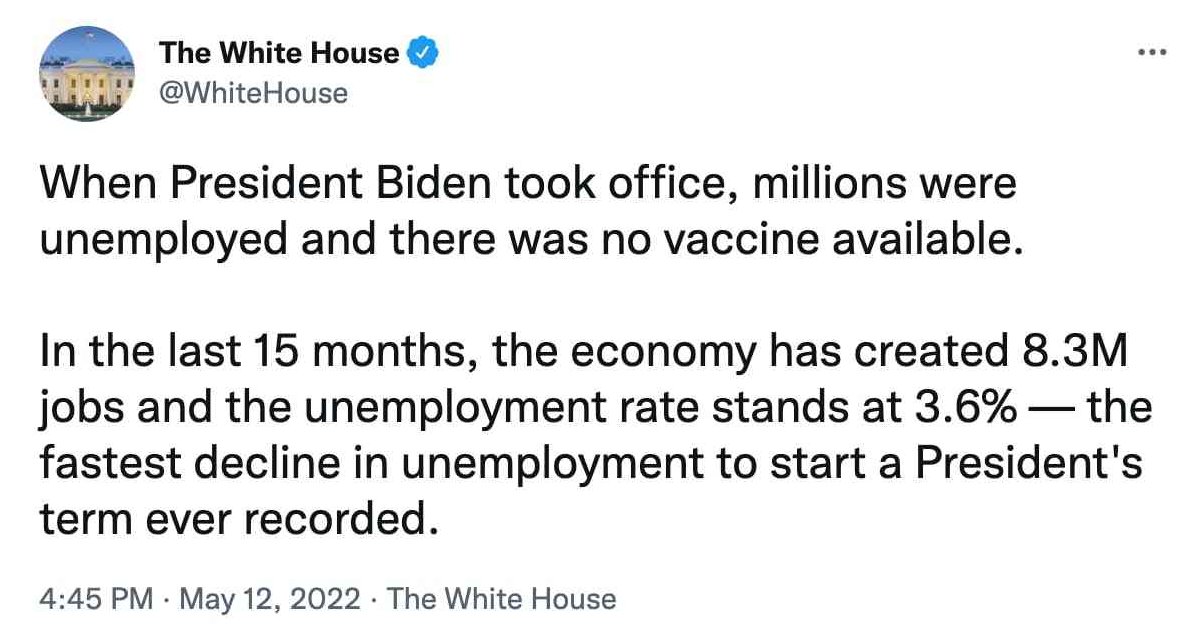Open the three-dot more options menu

[1152, 52]
